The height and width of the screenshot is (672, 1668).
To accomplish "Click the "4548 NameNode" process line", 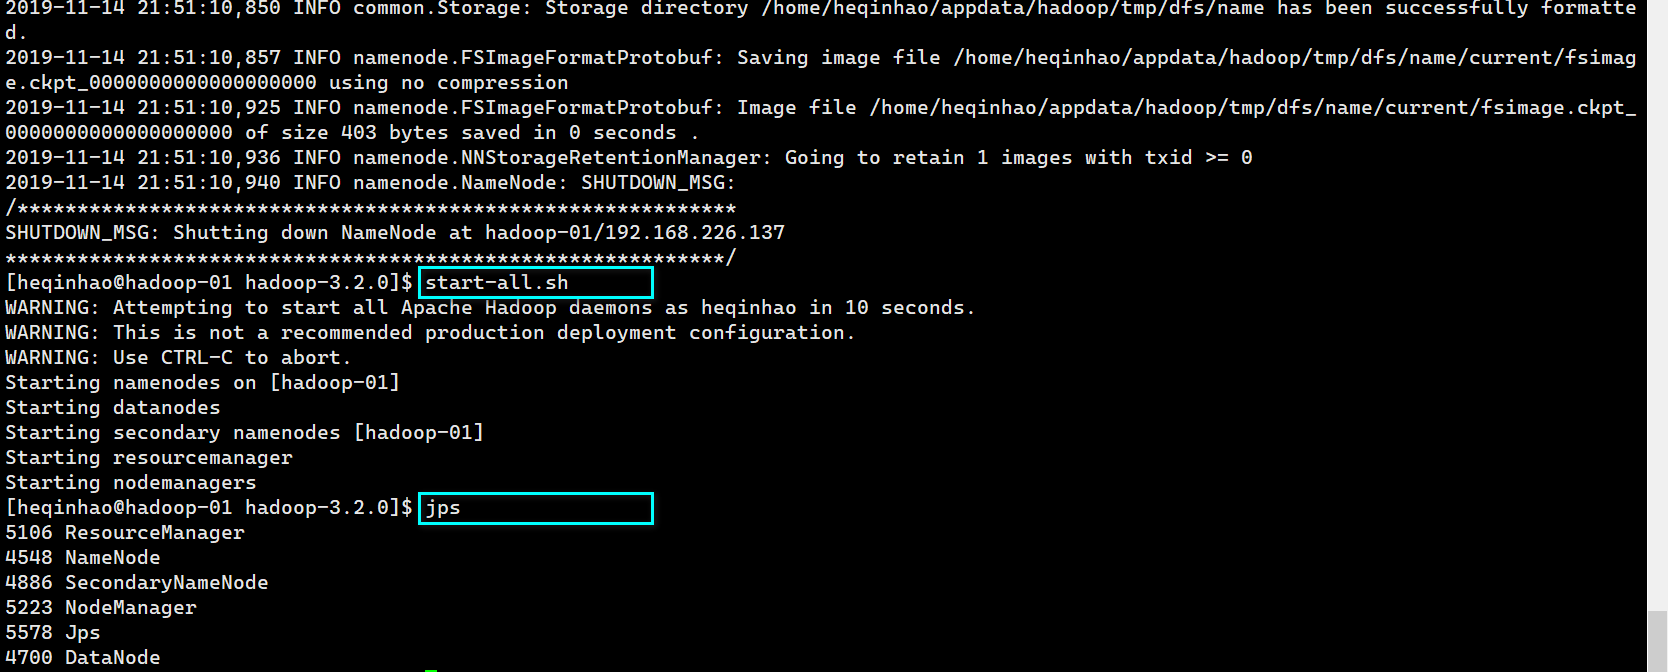I will click(x=83, y=558).
